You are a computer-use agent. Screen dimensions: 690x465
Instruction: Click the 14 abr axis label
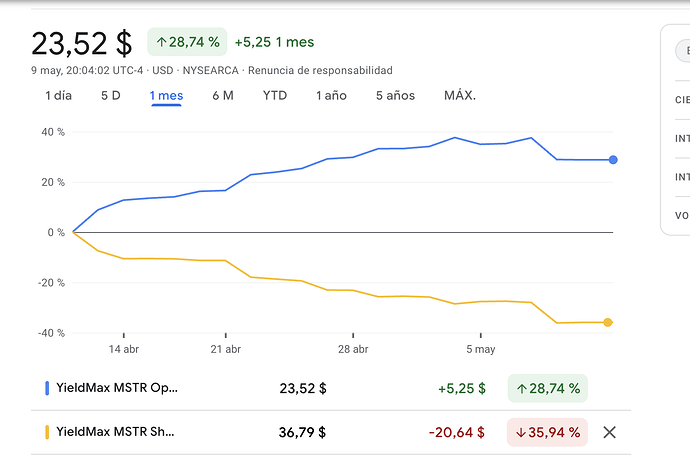pyautogui.click(x=124, y=349)
